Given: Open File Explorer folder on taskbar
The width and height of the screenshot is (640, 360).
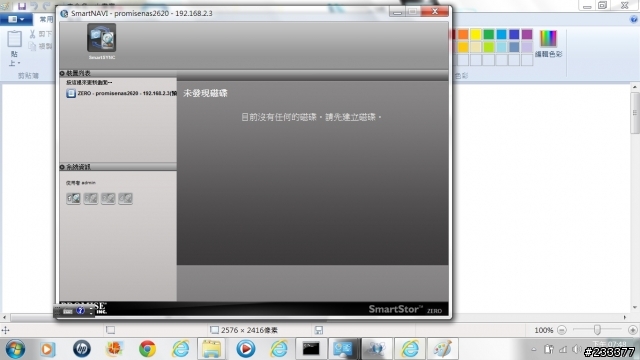Looking at the screenshot, I should click(x=211, y=349).
